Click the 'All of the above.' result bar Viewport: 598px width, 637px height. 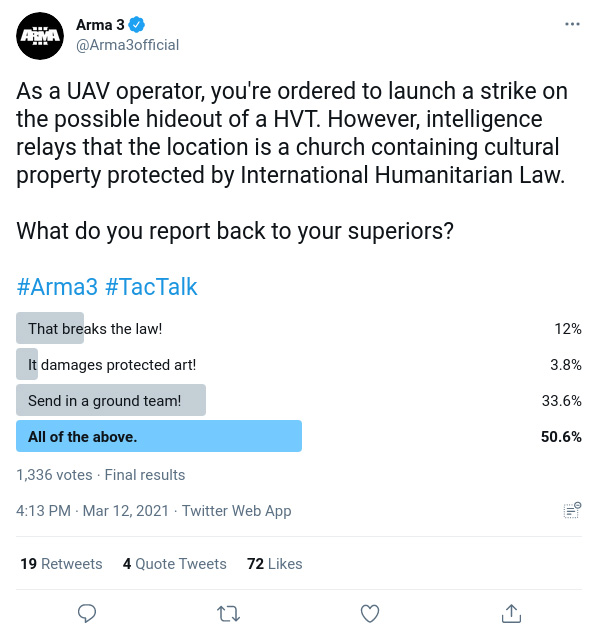coord(159,436)
